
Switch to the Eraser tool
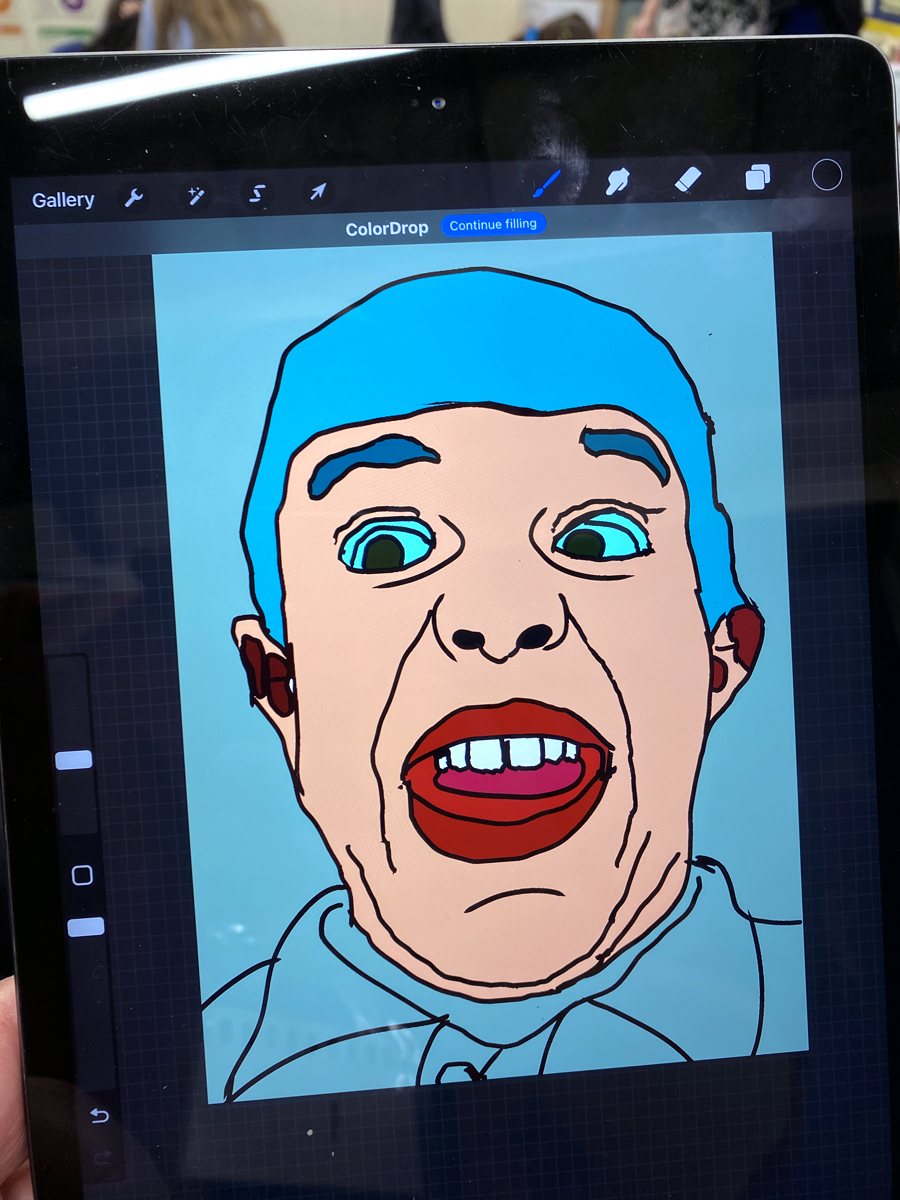688,179
